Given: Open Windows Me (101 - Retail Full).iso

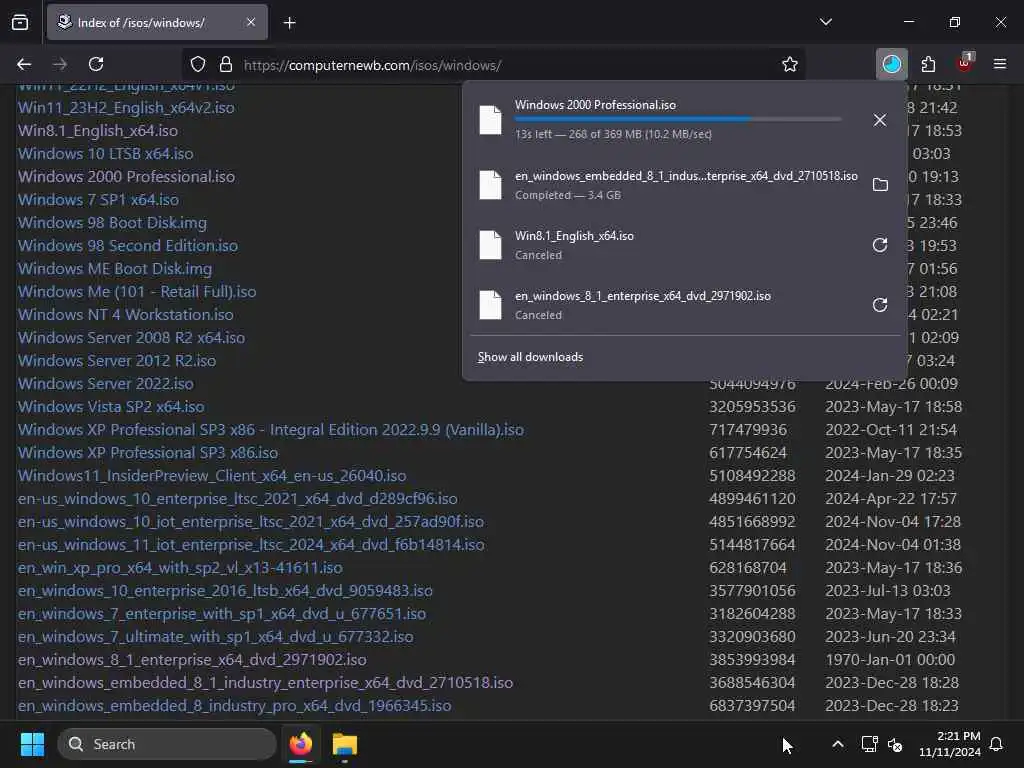Looking at the screenshot, I should (x=137, y=291).
